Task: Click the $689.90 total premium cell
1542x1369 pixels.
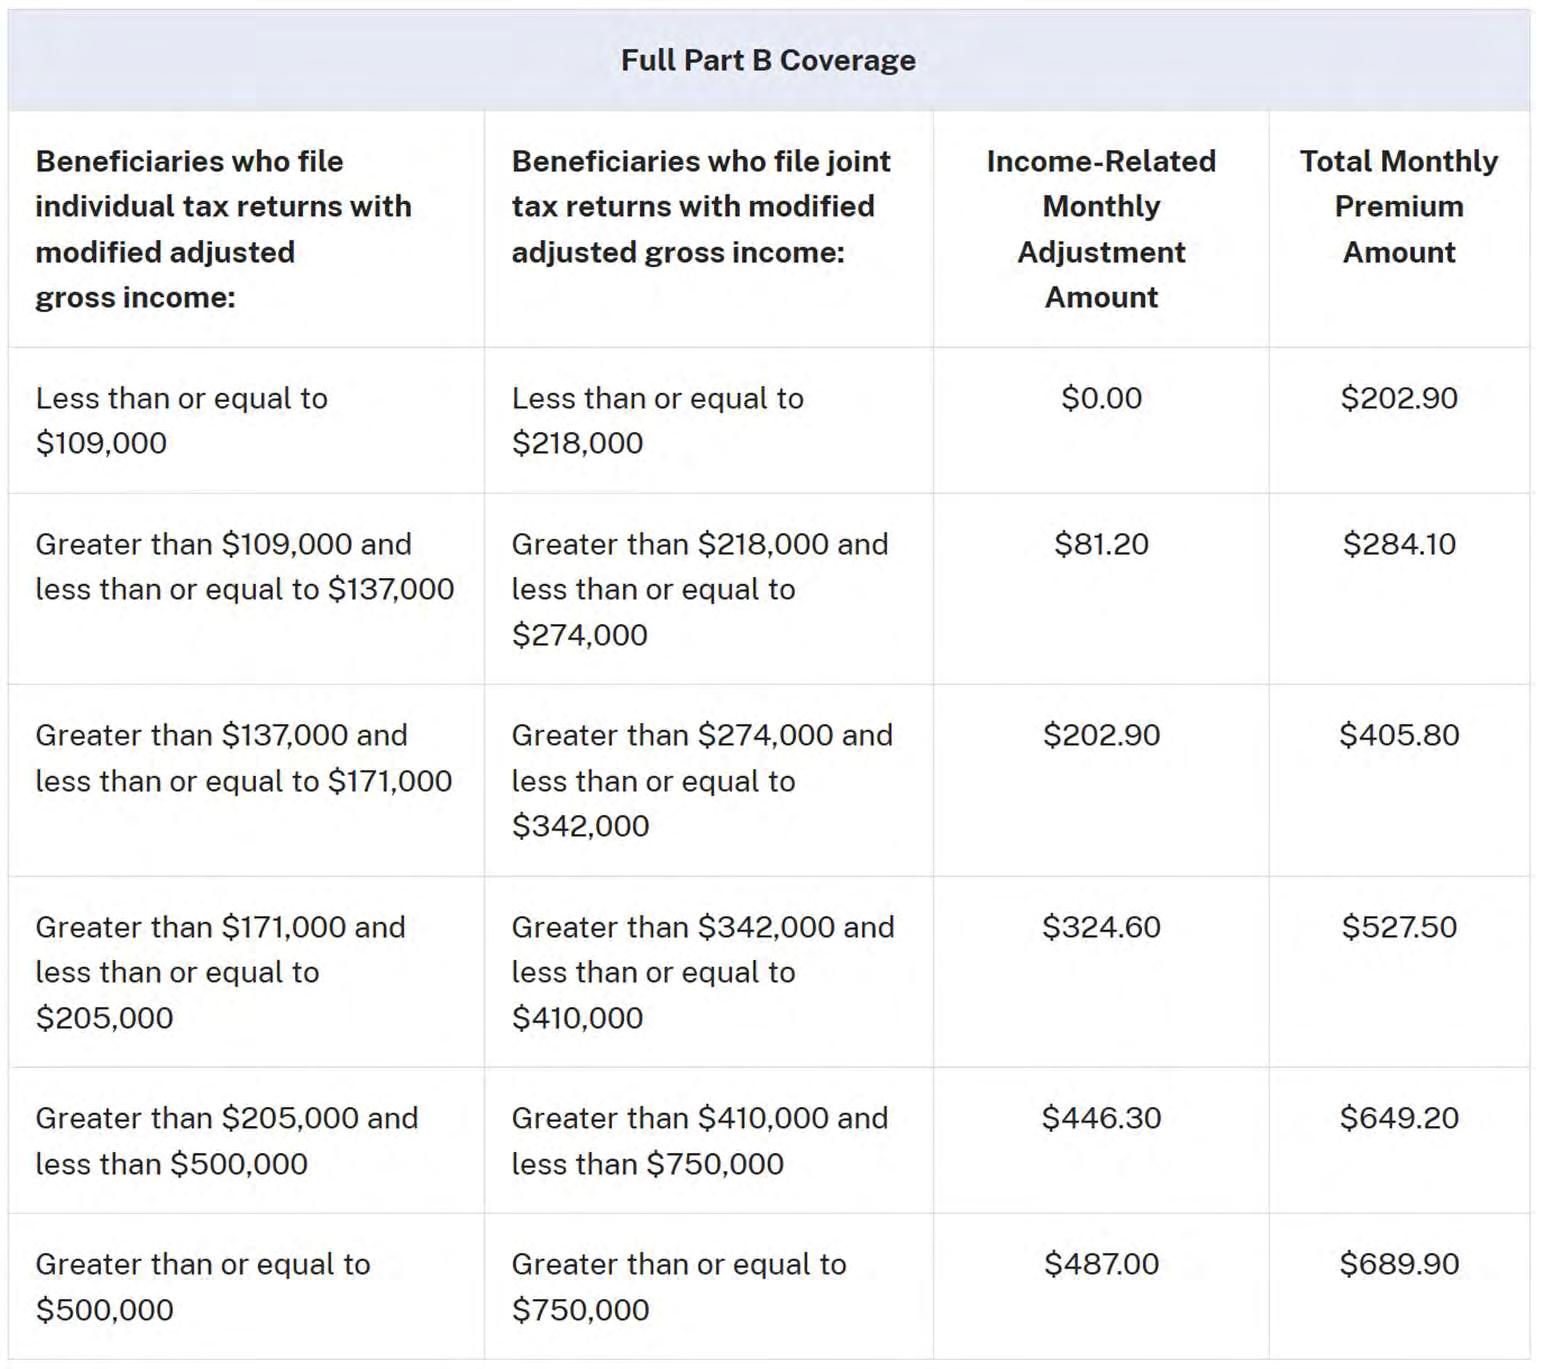Action: (x=1398, y=1264)
